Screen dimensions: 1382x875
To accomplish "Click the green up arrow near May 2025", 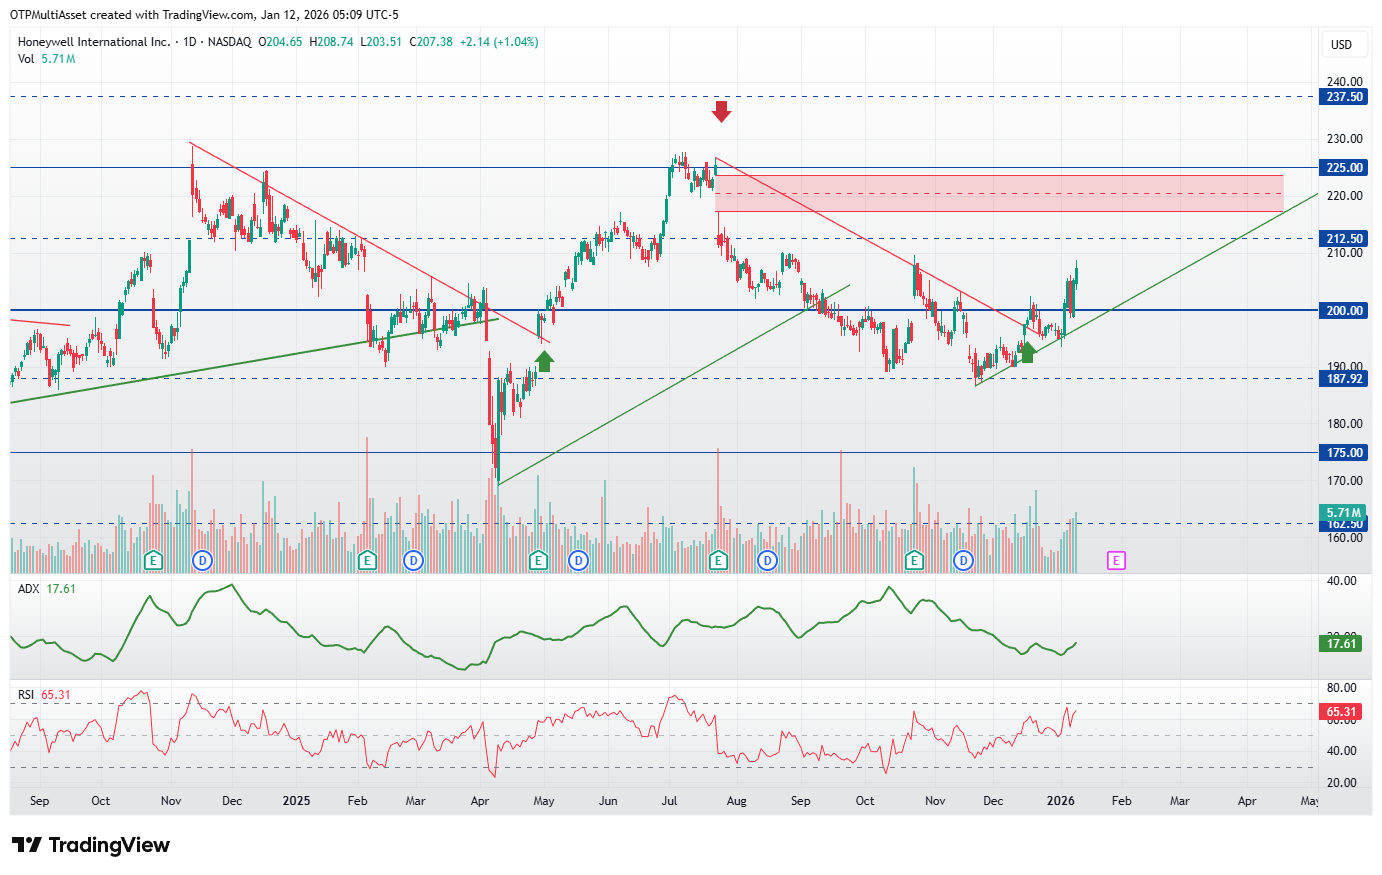I will (544, 361).
